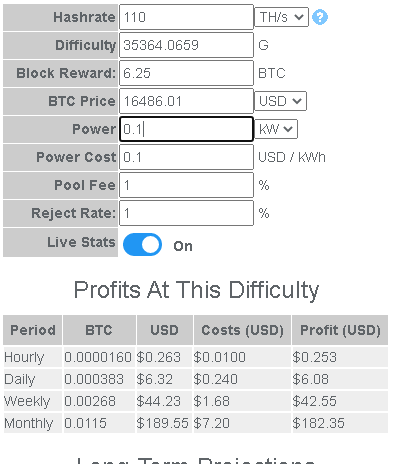This screenshot has width=394, height=464.
Task: Click the BTC Price input field
Action: pos(186,101)
